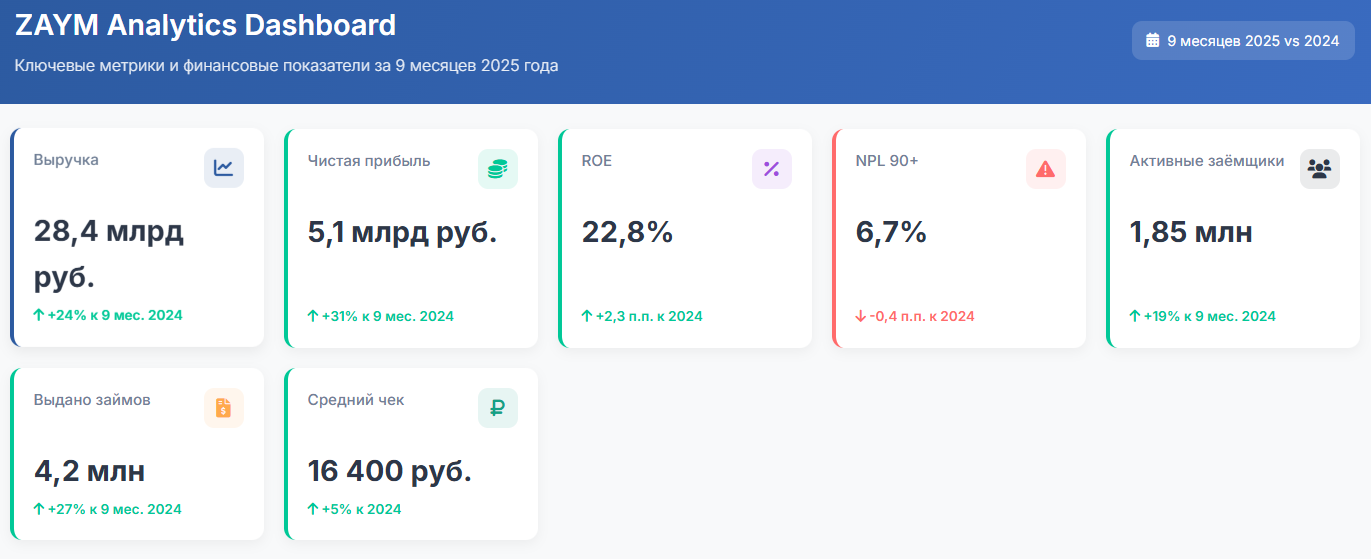Click the 1,85 млн active borrowers value
1371x559 pixels.
(1191, 232)
